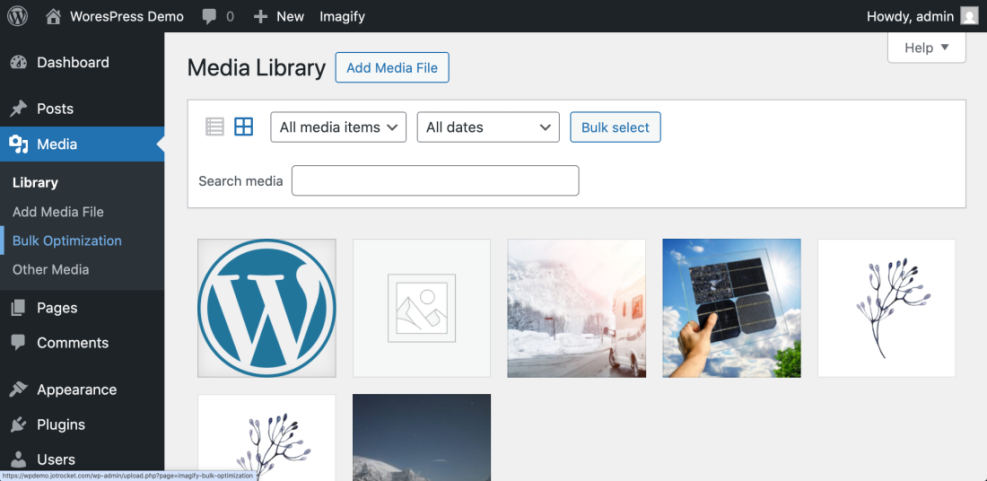This screenshot has width=987, height=481.
Task: Open Users menu item
Action: (82, 460)
